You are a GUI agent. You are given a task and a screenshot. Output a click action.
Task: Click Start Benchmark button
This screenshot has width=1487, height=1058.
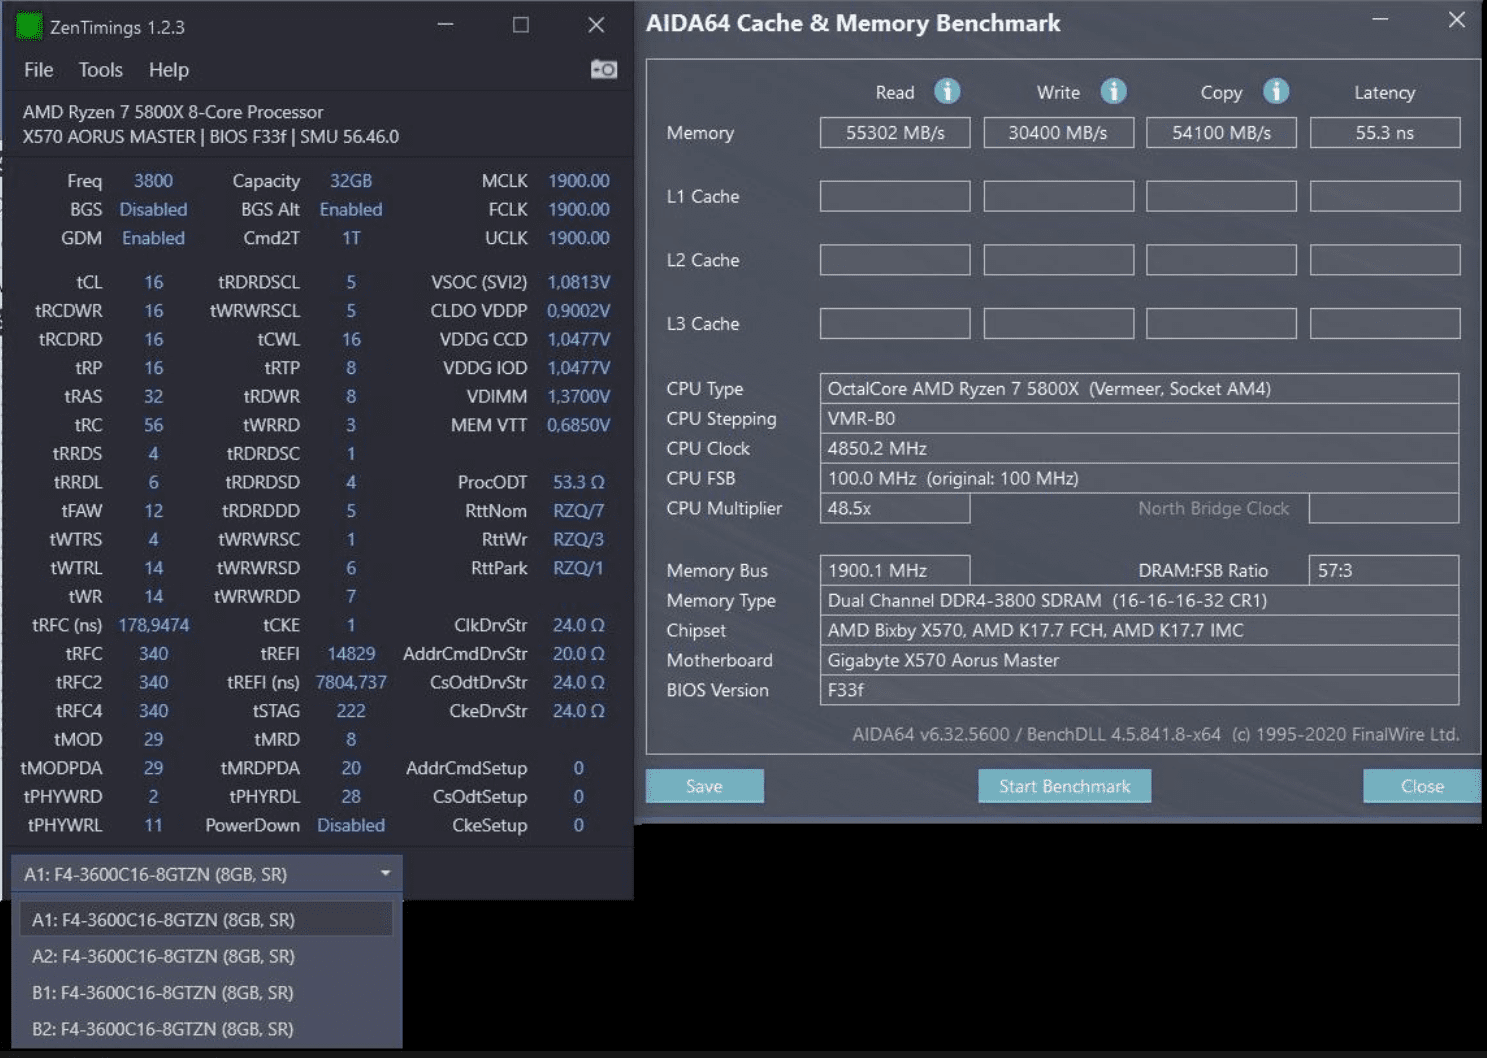coord(1064,786)
